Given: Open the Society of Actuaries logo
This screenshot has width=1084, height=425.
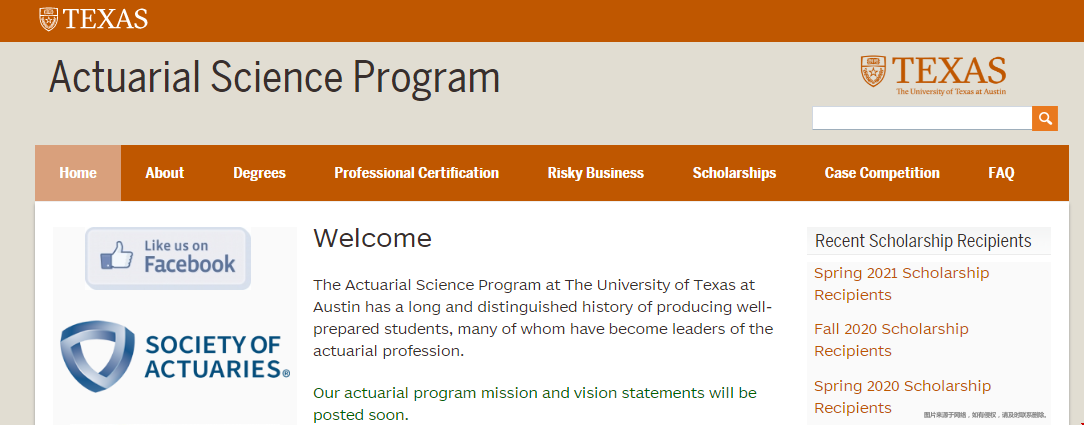Looking at the screenshot, I should click(x=175, y=356).
